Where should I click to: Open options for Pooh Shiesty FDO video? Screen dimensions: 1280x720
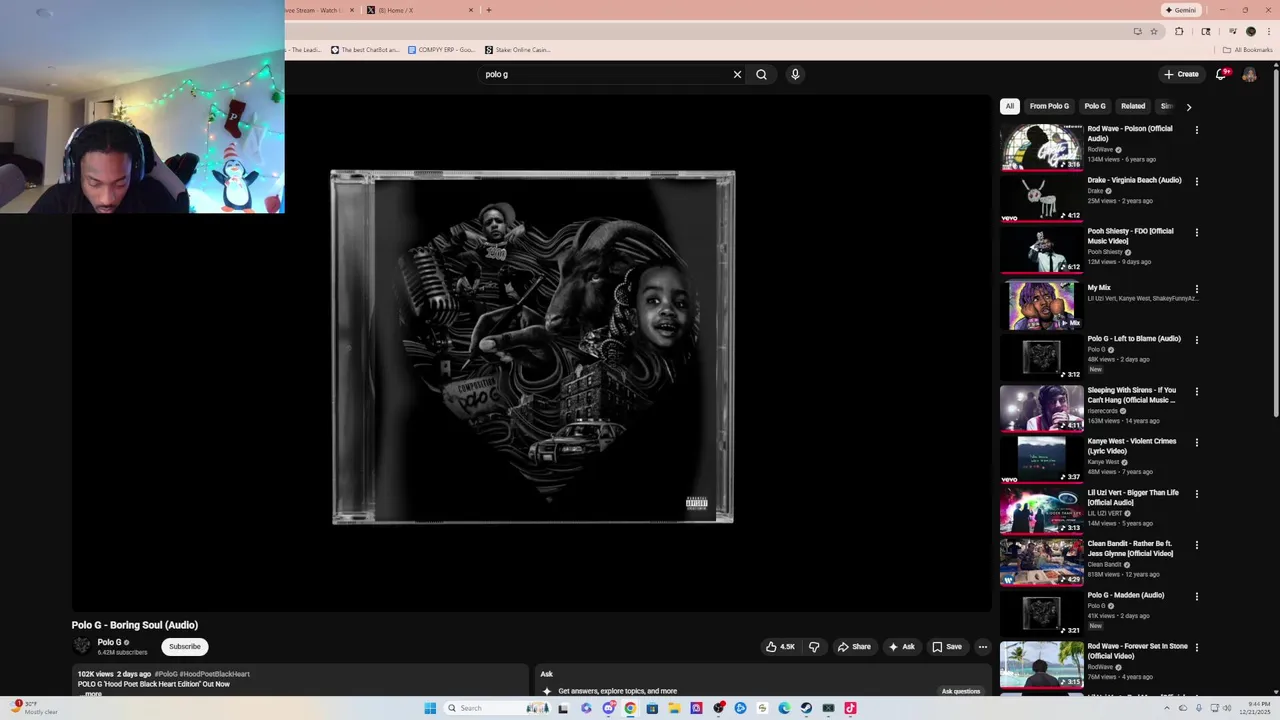[x=1196, y=232]
